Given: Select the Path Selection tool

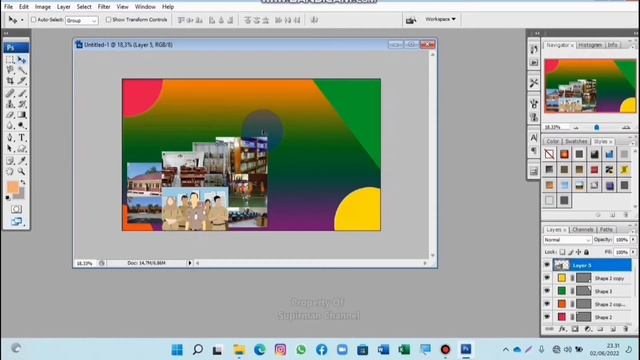Looking at the screenshot, I should point(10,148).
